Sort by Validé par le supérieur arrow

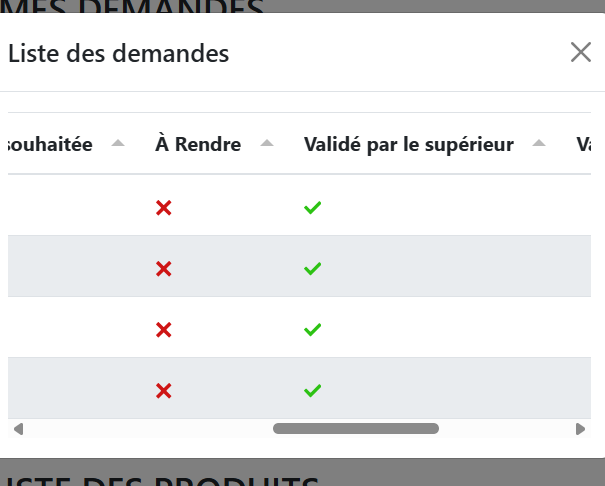tap(539, 143)
